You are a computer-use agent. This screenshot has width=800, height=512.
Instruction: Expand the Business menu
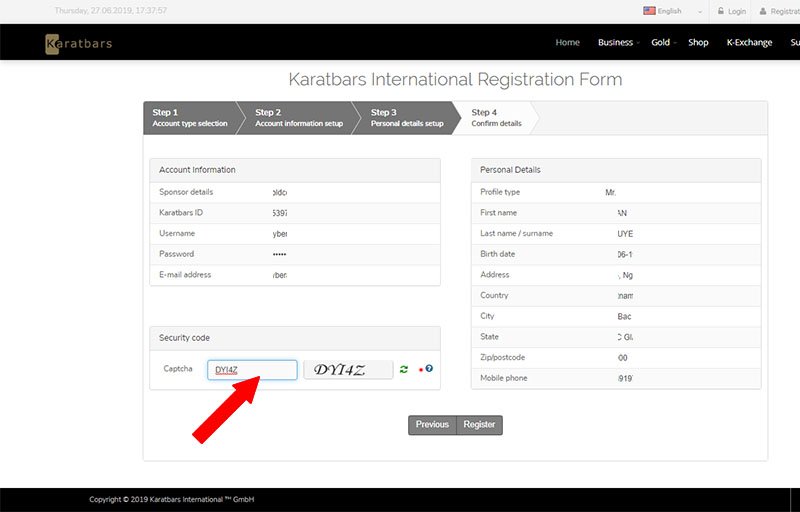pos(618,42)
